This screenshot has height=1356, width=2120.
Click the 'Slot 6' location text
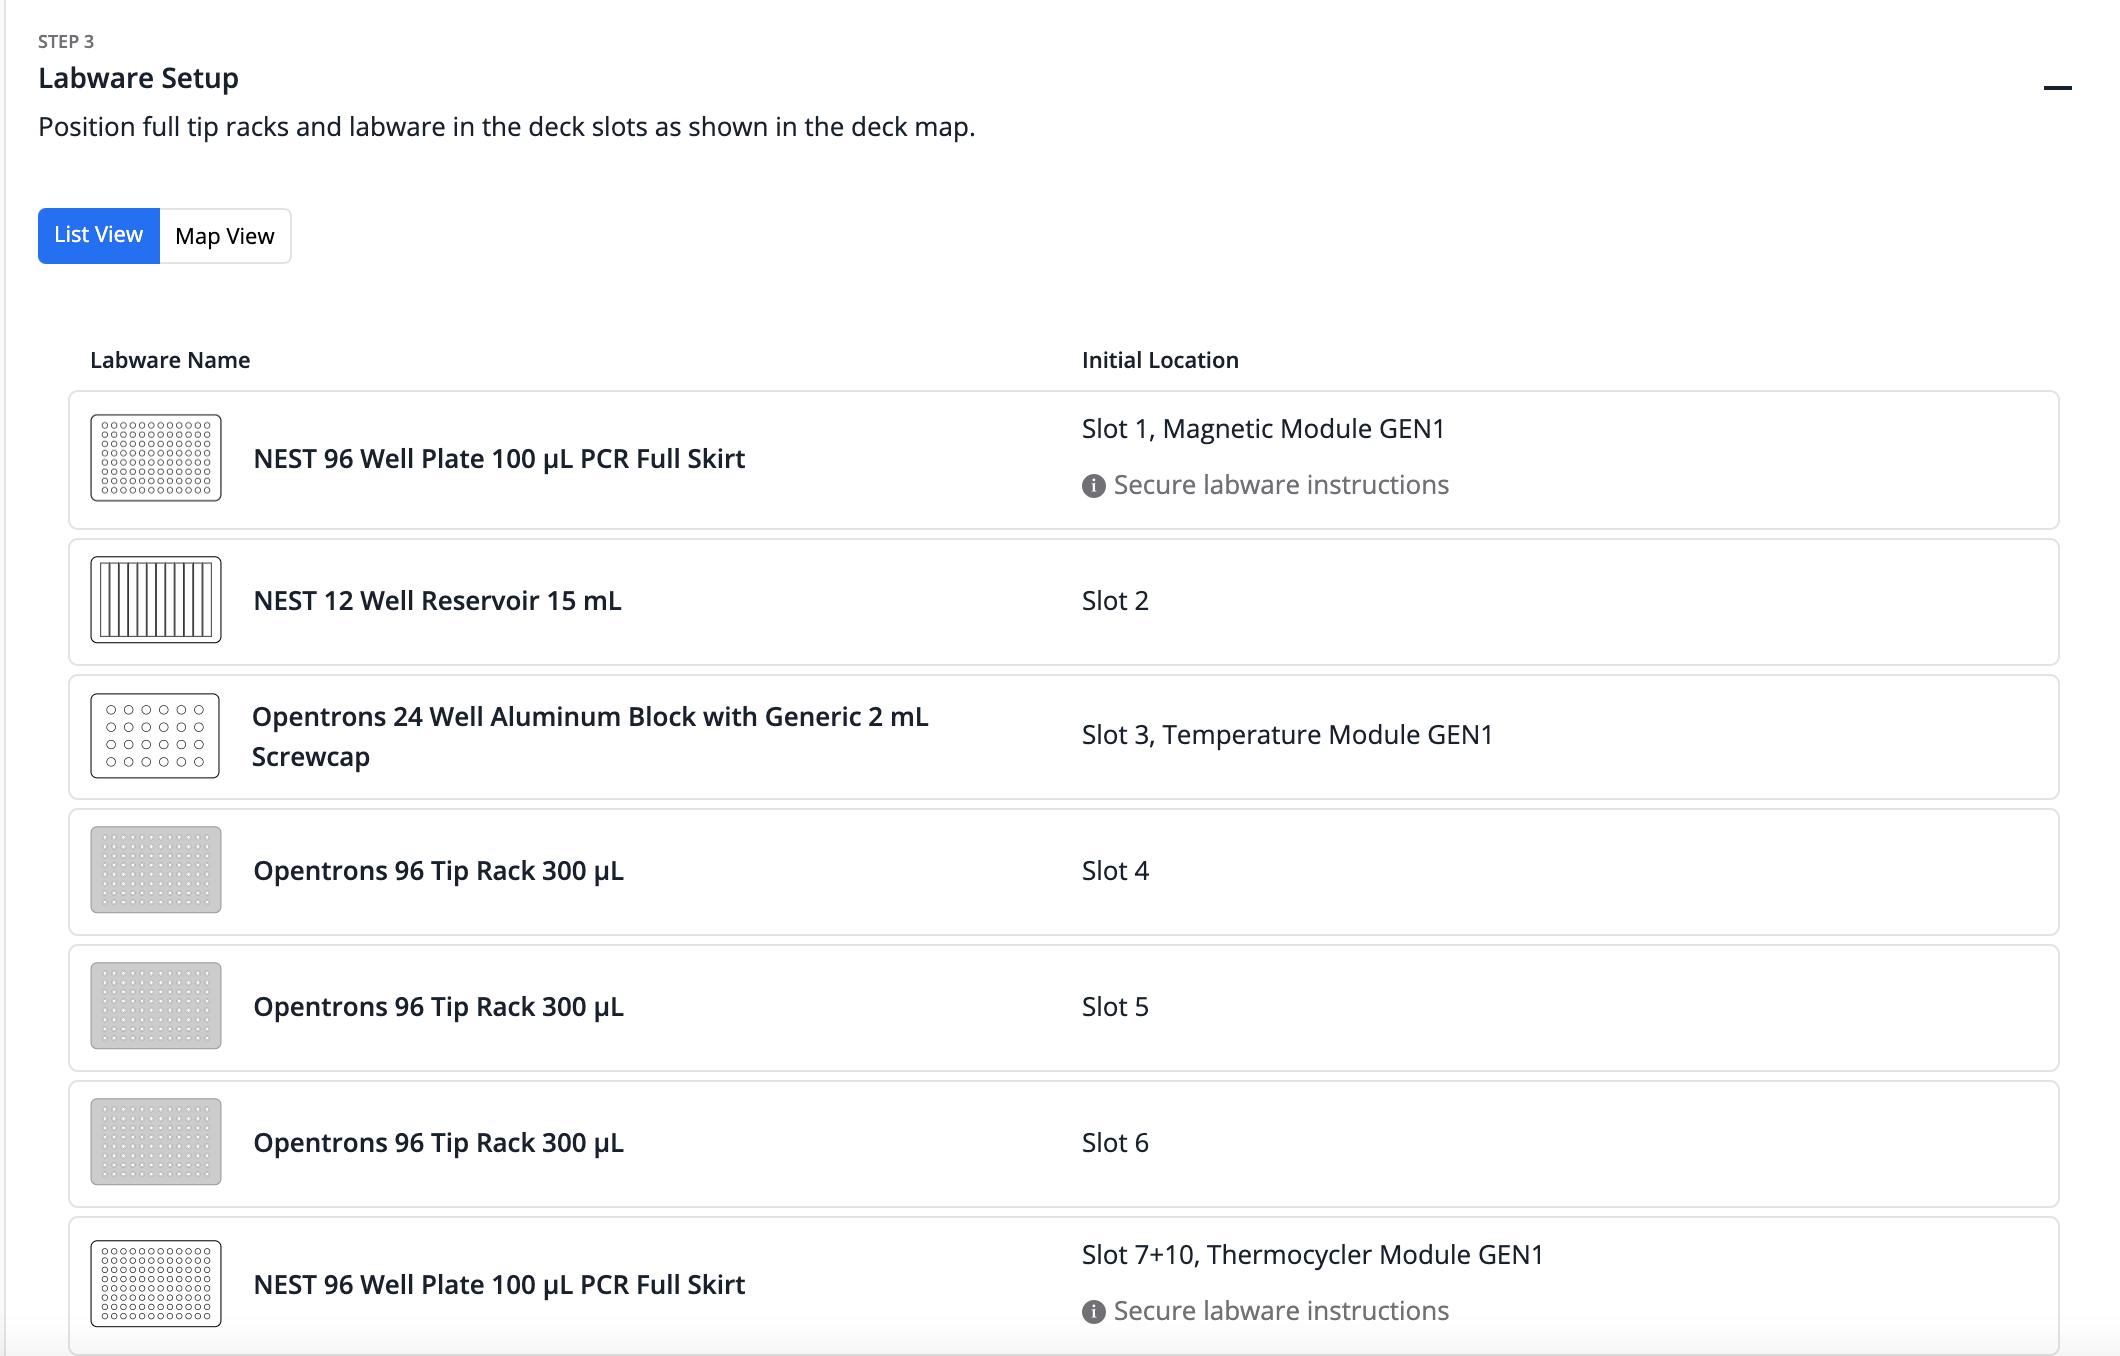[1115, 1143]
